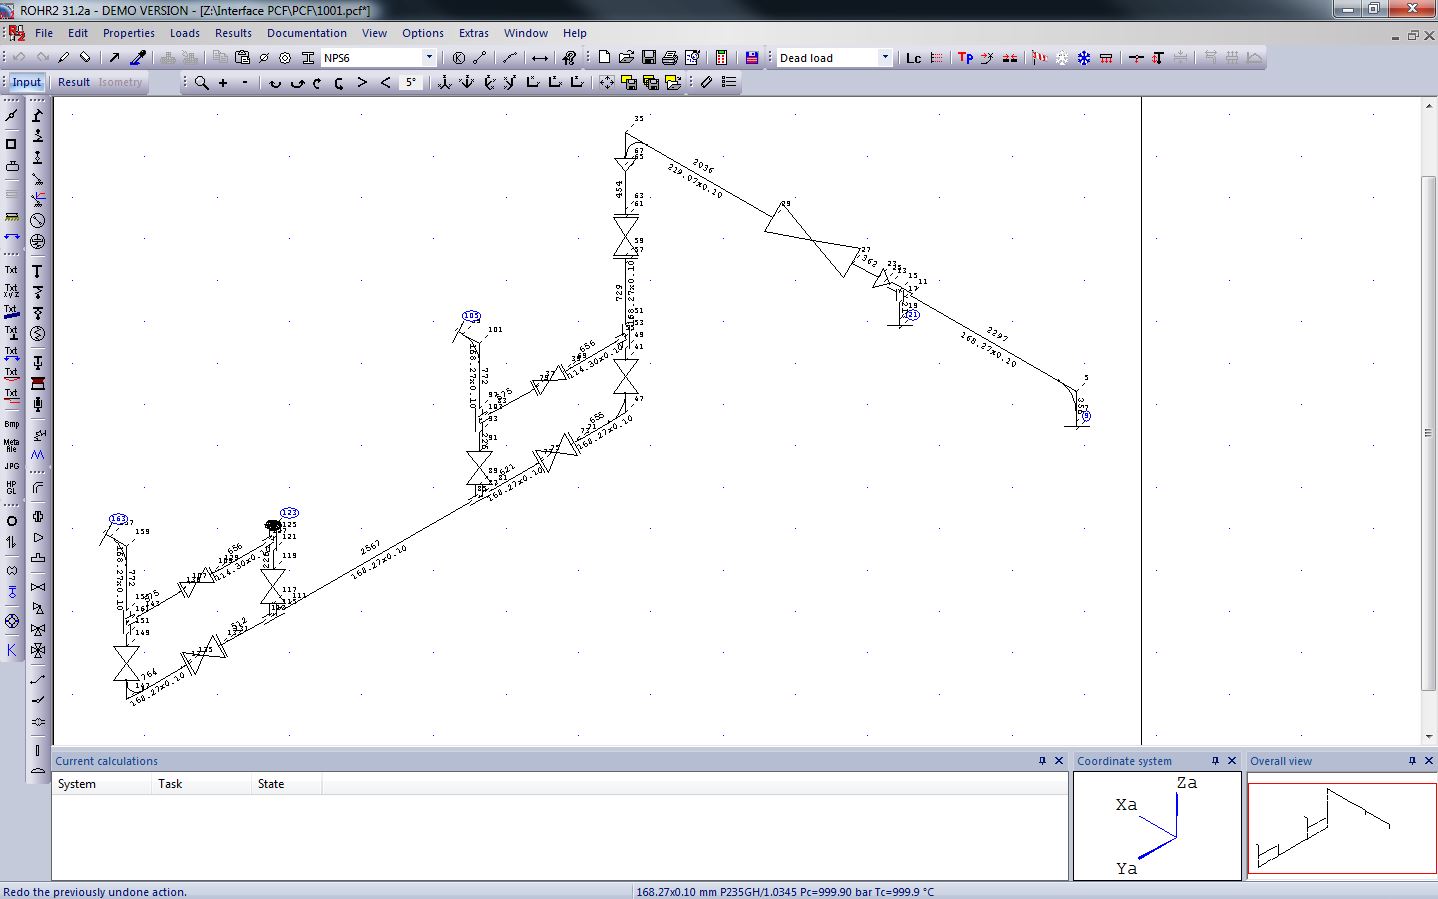Open the NPS6 pipe size dropdown
This screenshot has width=1438, height=899.
click(428, 57)
